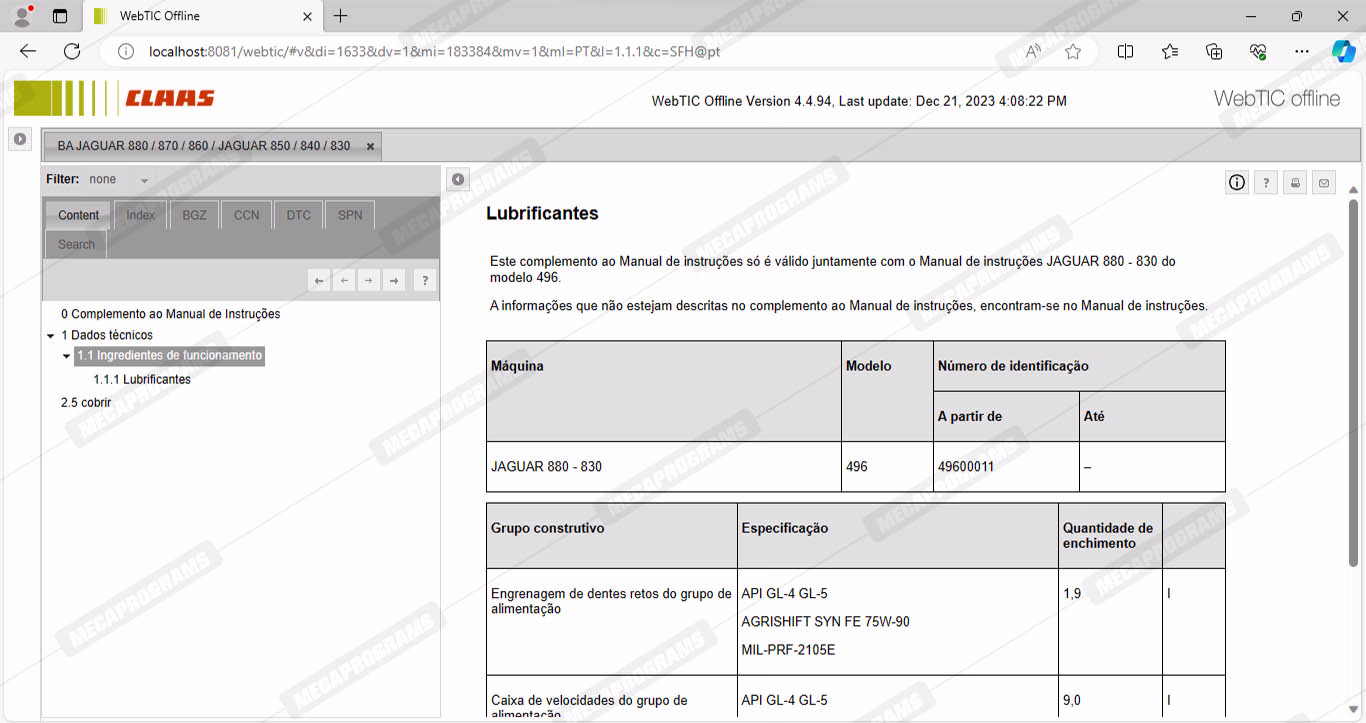Add page to browser favorites
This screenshot has width=1366, height=723.
[x=1073, y=52]
